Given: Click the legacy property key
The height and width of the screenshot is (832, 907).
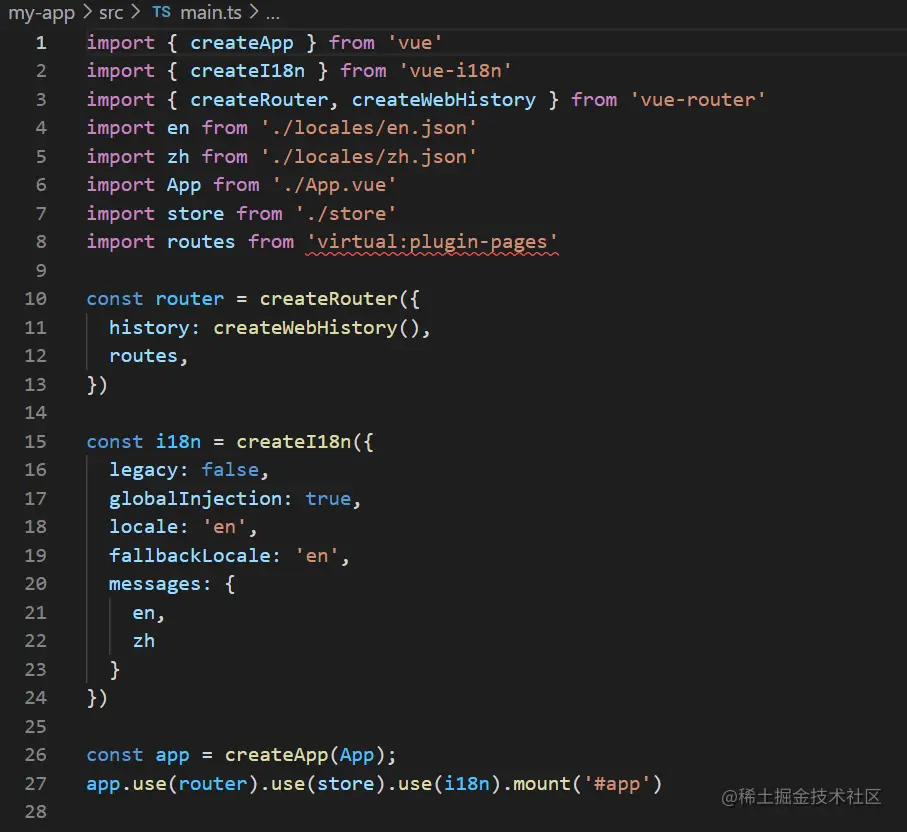Looking at the screenshot, I should pos(143,470).
